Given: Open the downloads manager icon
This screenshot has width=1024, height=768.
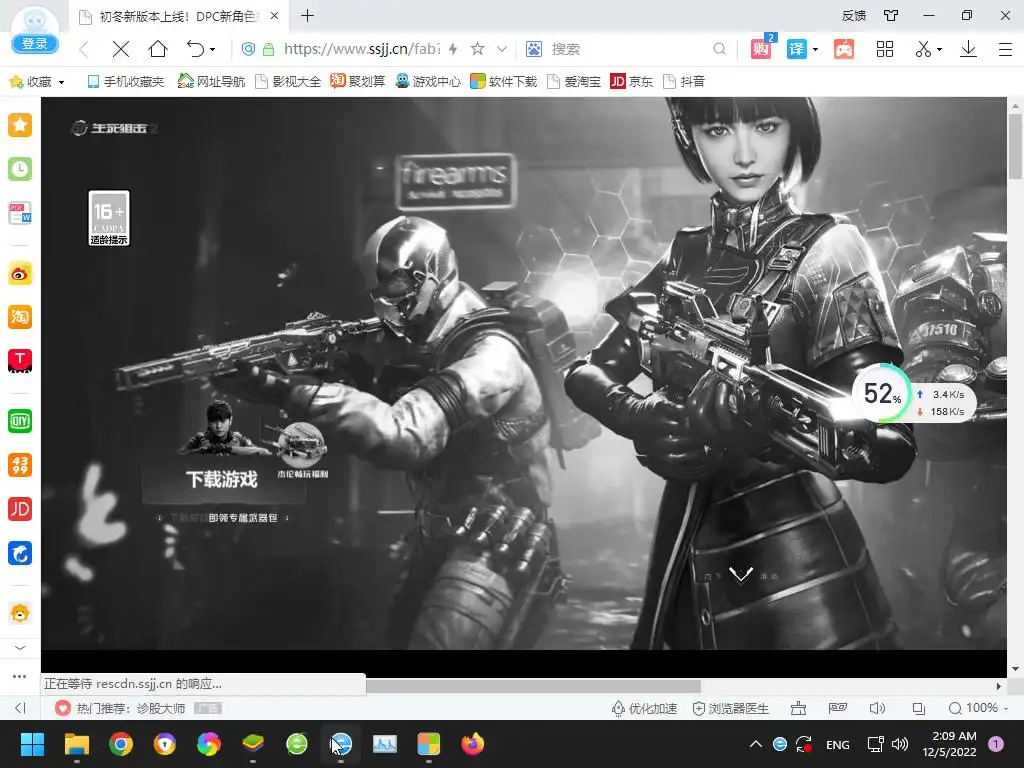Looking at the screenshot, I should (968, 49).
